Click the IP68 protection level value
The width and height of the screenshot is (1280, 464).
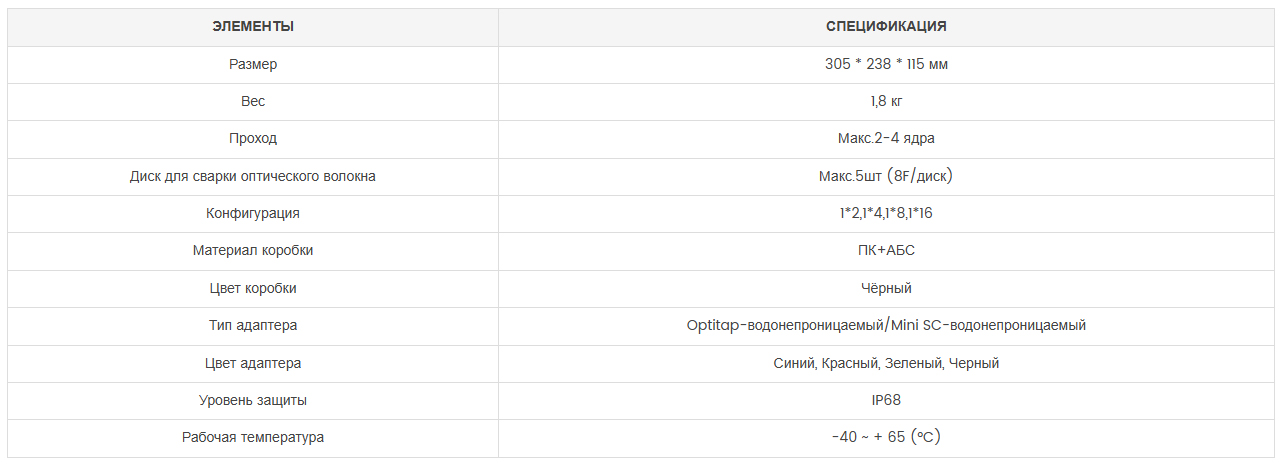point(886,400)
